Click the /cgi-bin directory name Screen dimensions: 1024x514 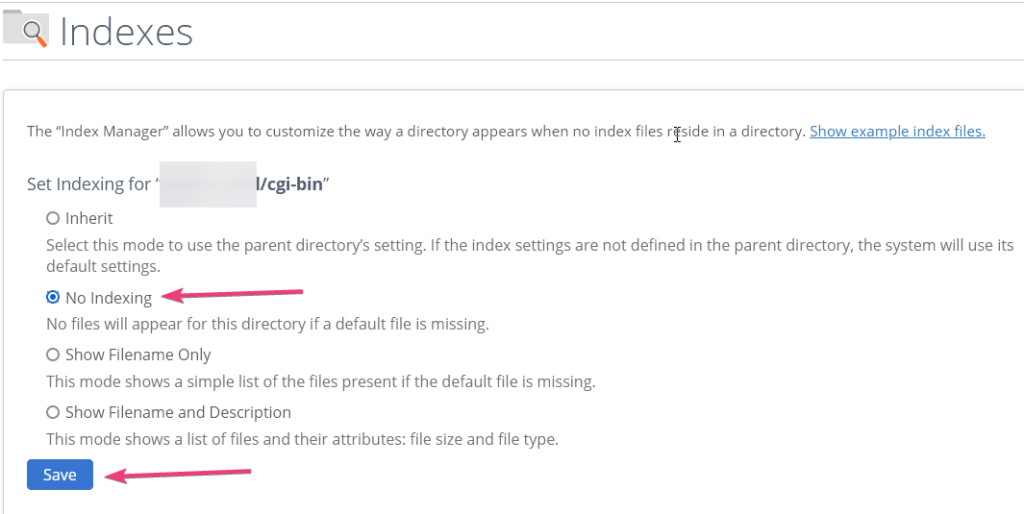click(289, 184)
